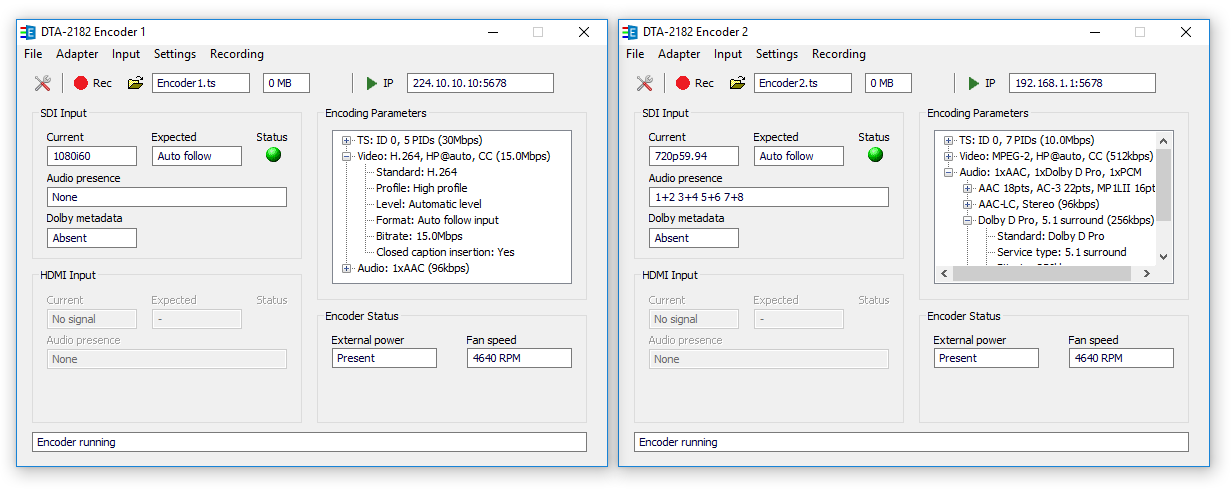Click Auto follow expected field, Encoder 1

[197, 156]
